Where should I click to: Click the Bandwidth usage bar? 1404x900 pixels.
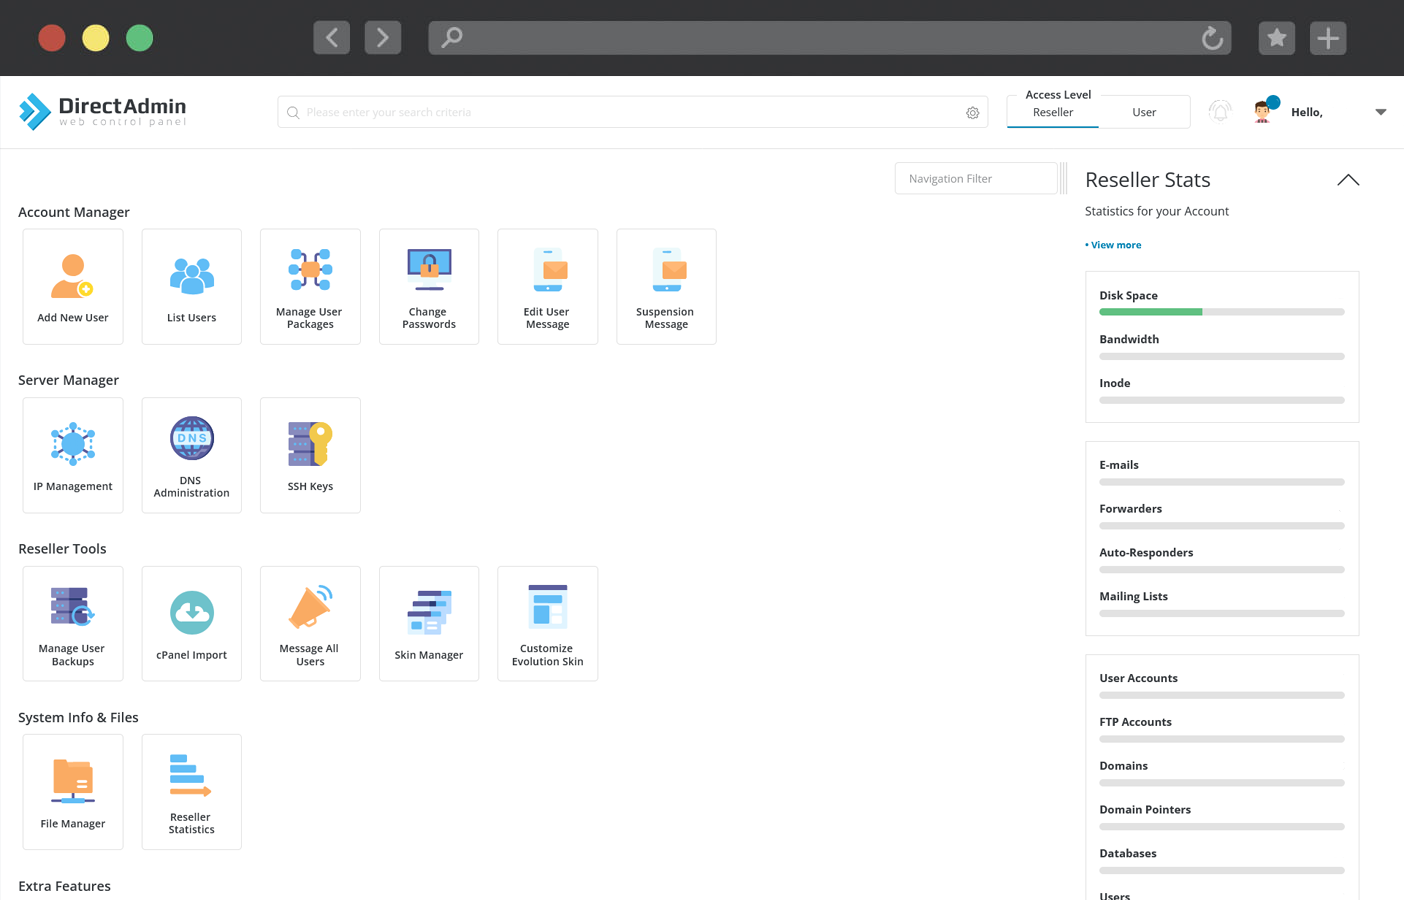pos(1222,356)
